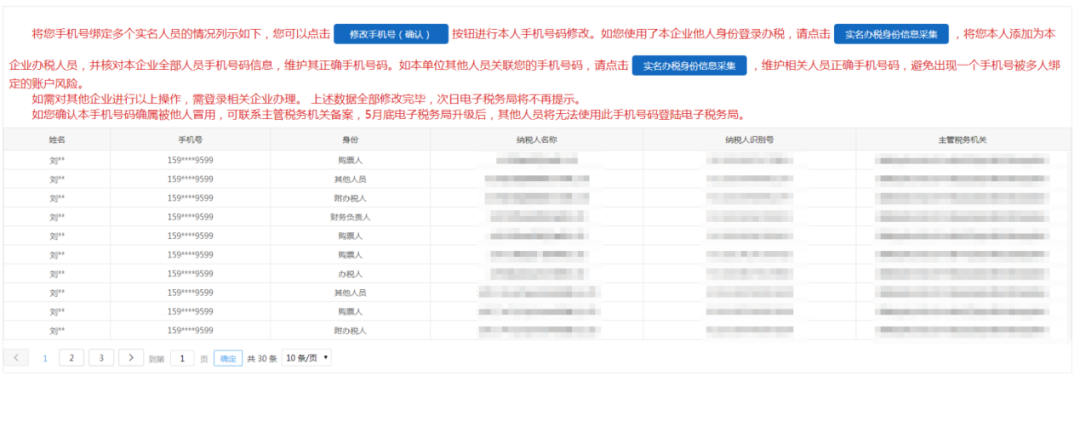Click the first 实名办税身份信息采集 button at top right

tap(890, 34)
